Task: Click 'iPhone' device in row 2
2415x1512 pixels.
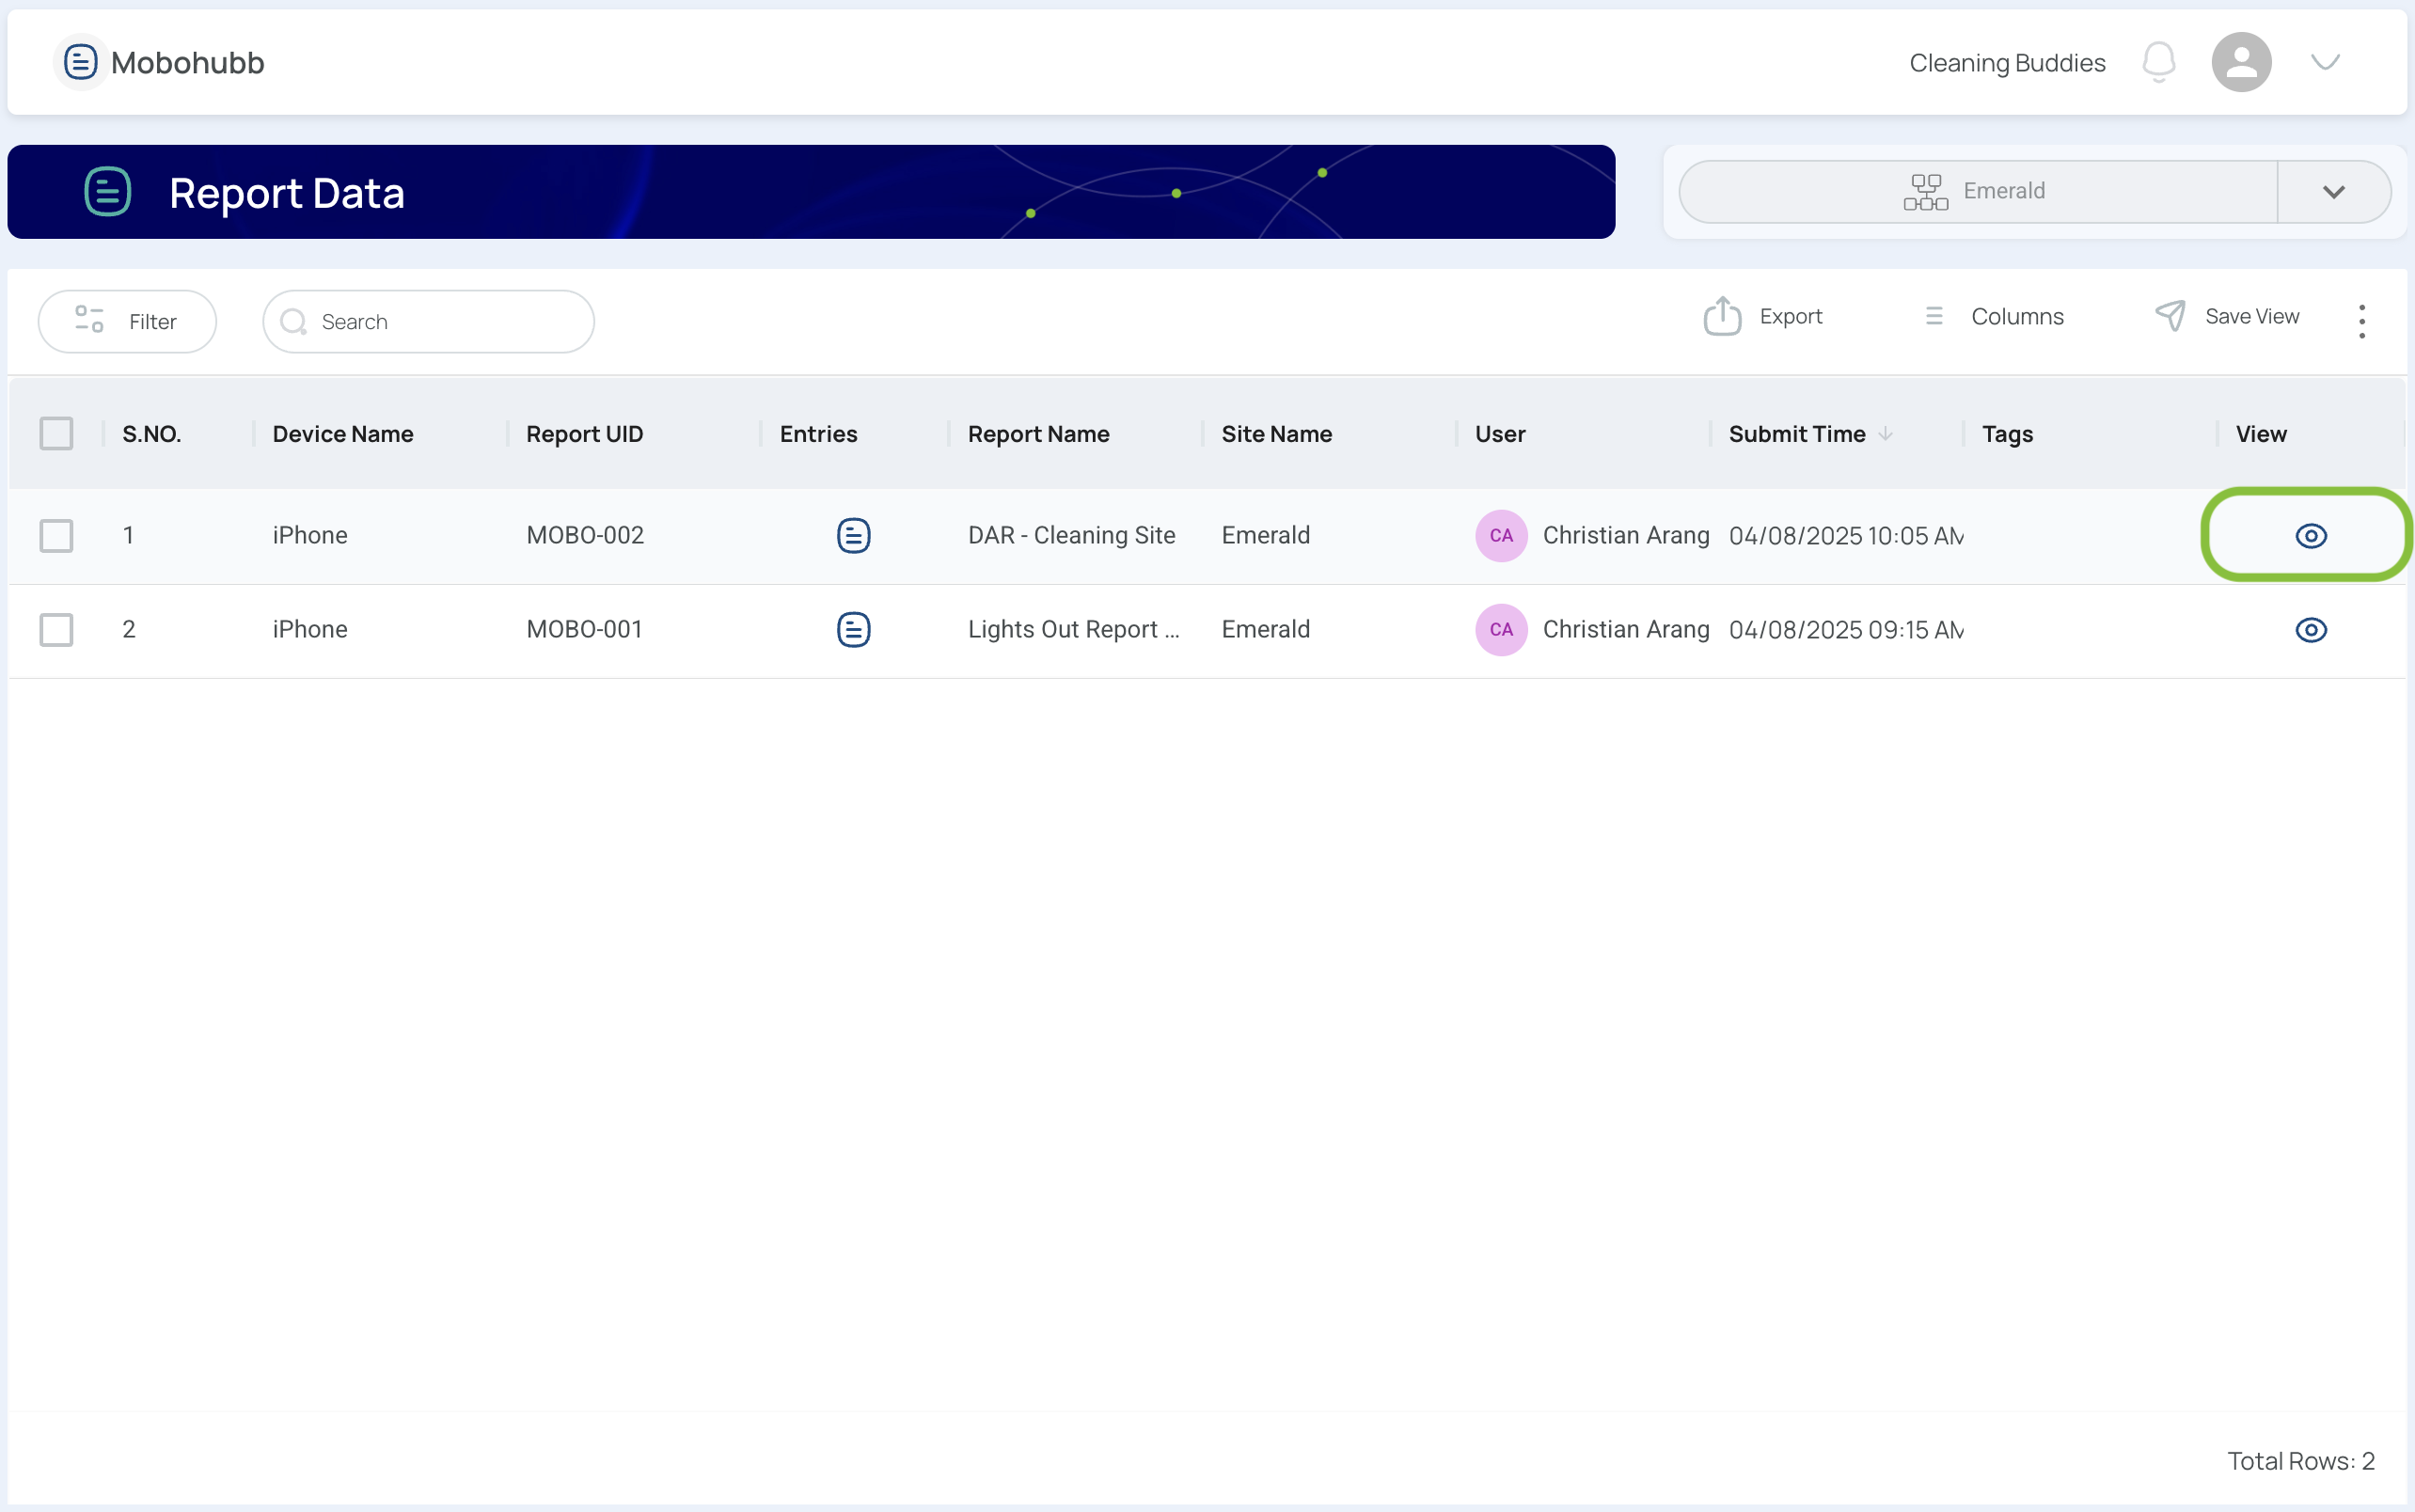Action: [x=310, y=630]
